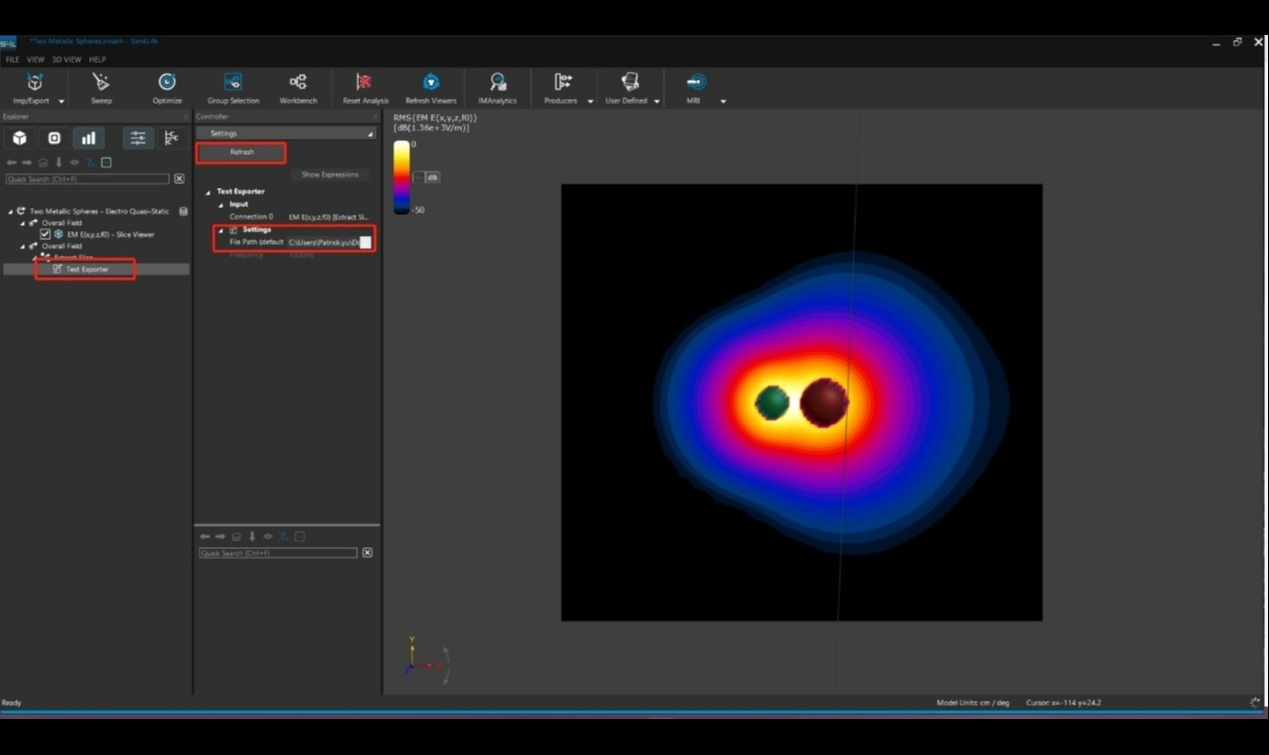Click the lower Controller Quick Search field

coord(278,553)
